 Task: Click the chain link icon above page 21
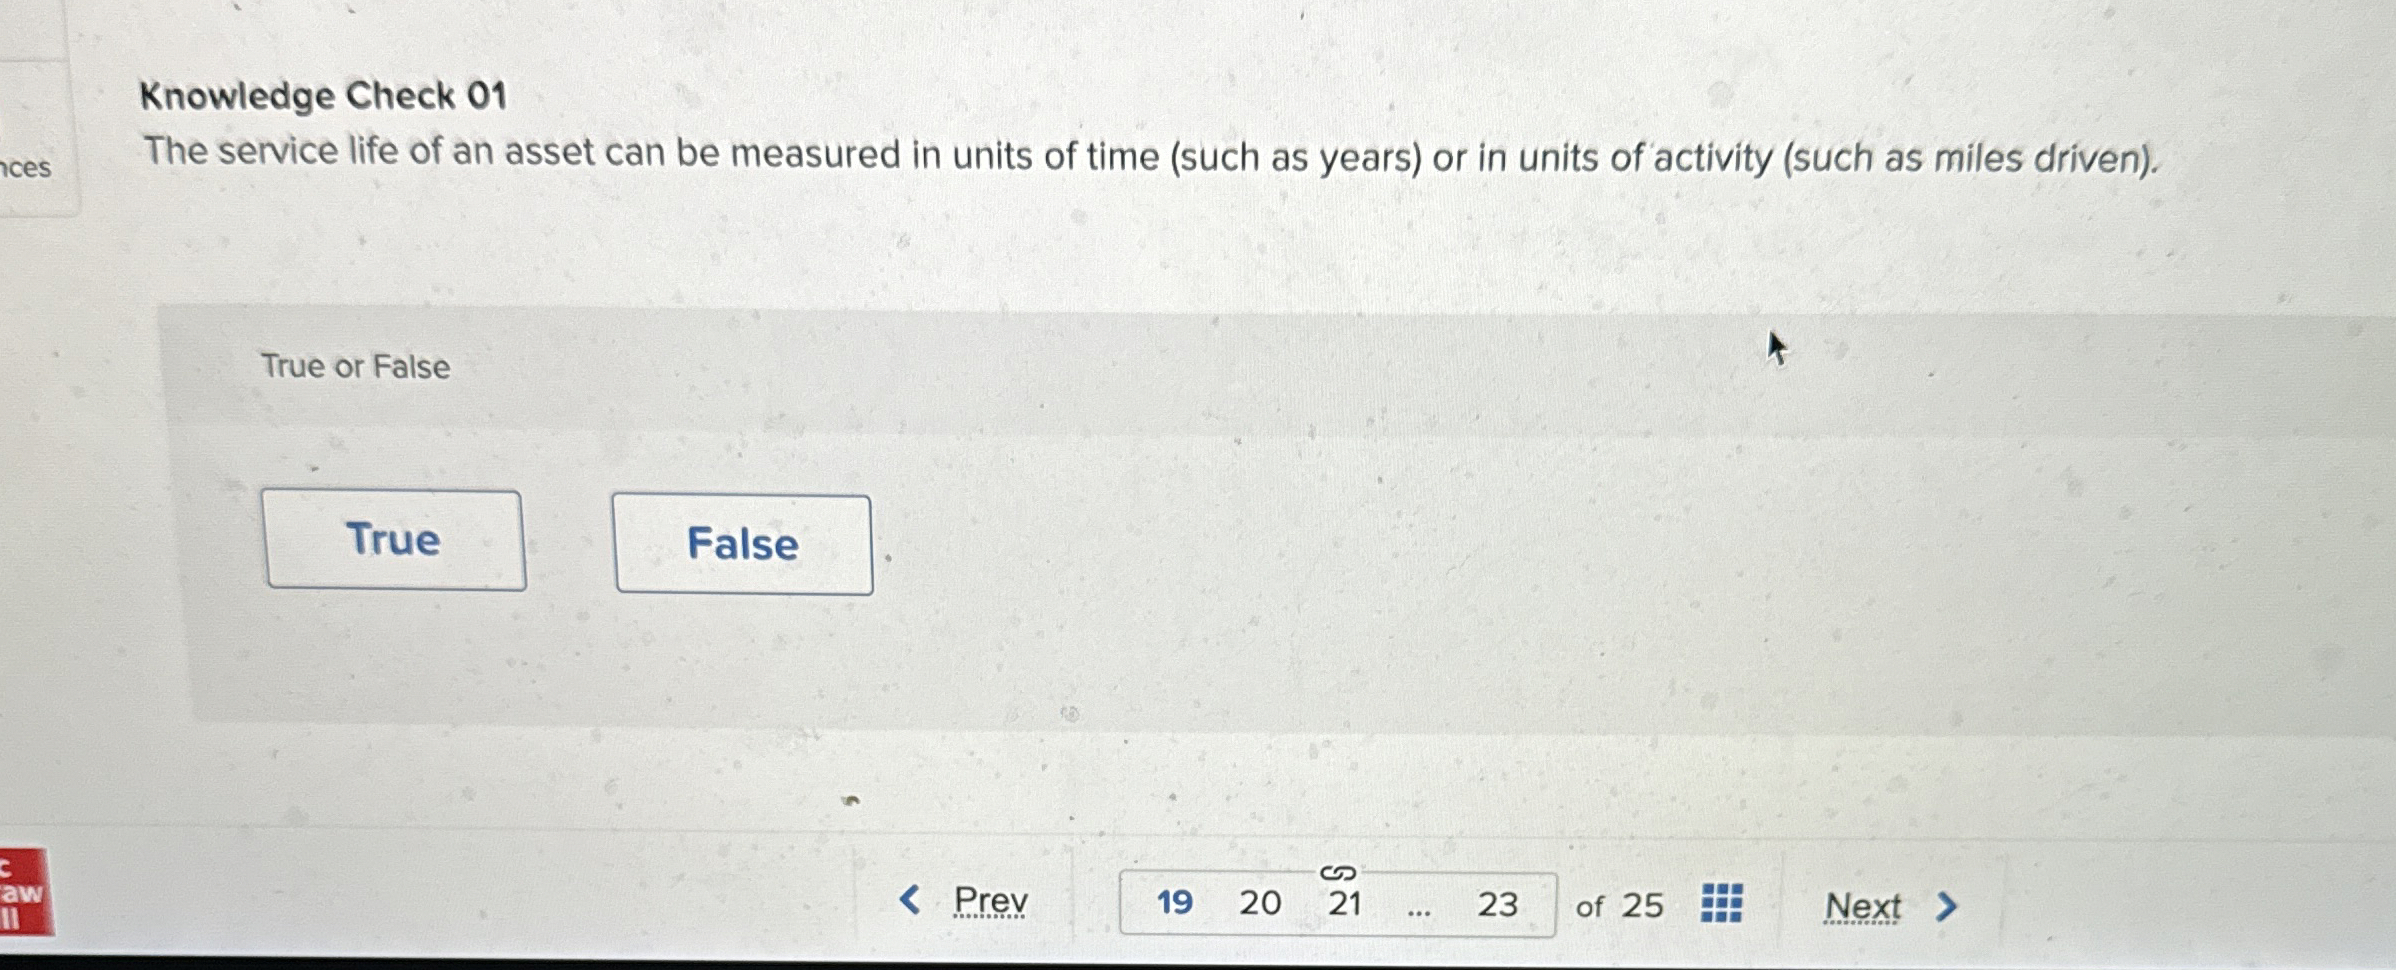pyautogui.click(x=1337, y=875)
